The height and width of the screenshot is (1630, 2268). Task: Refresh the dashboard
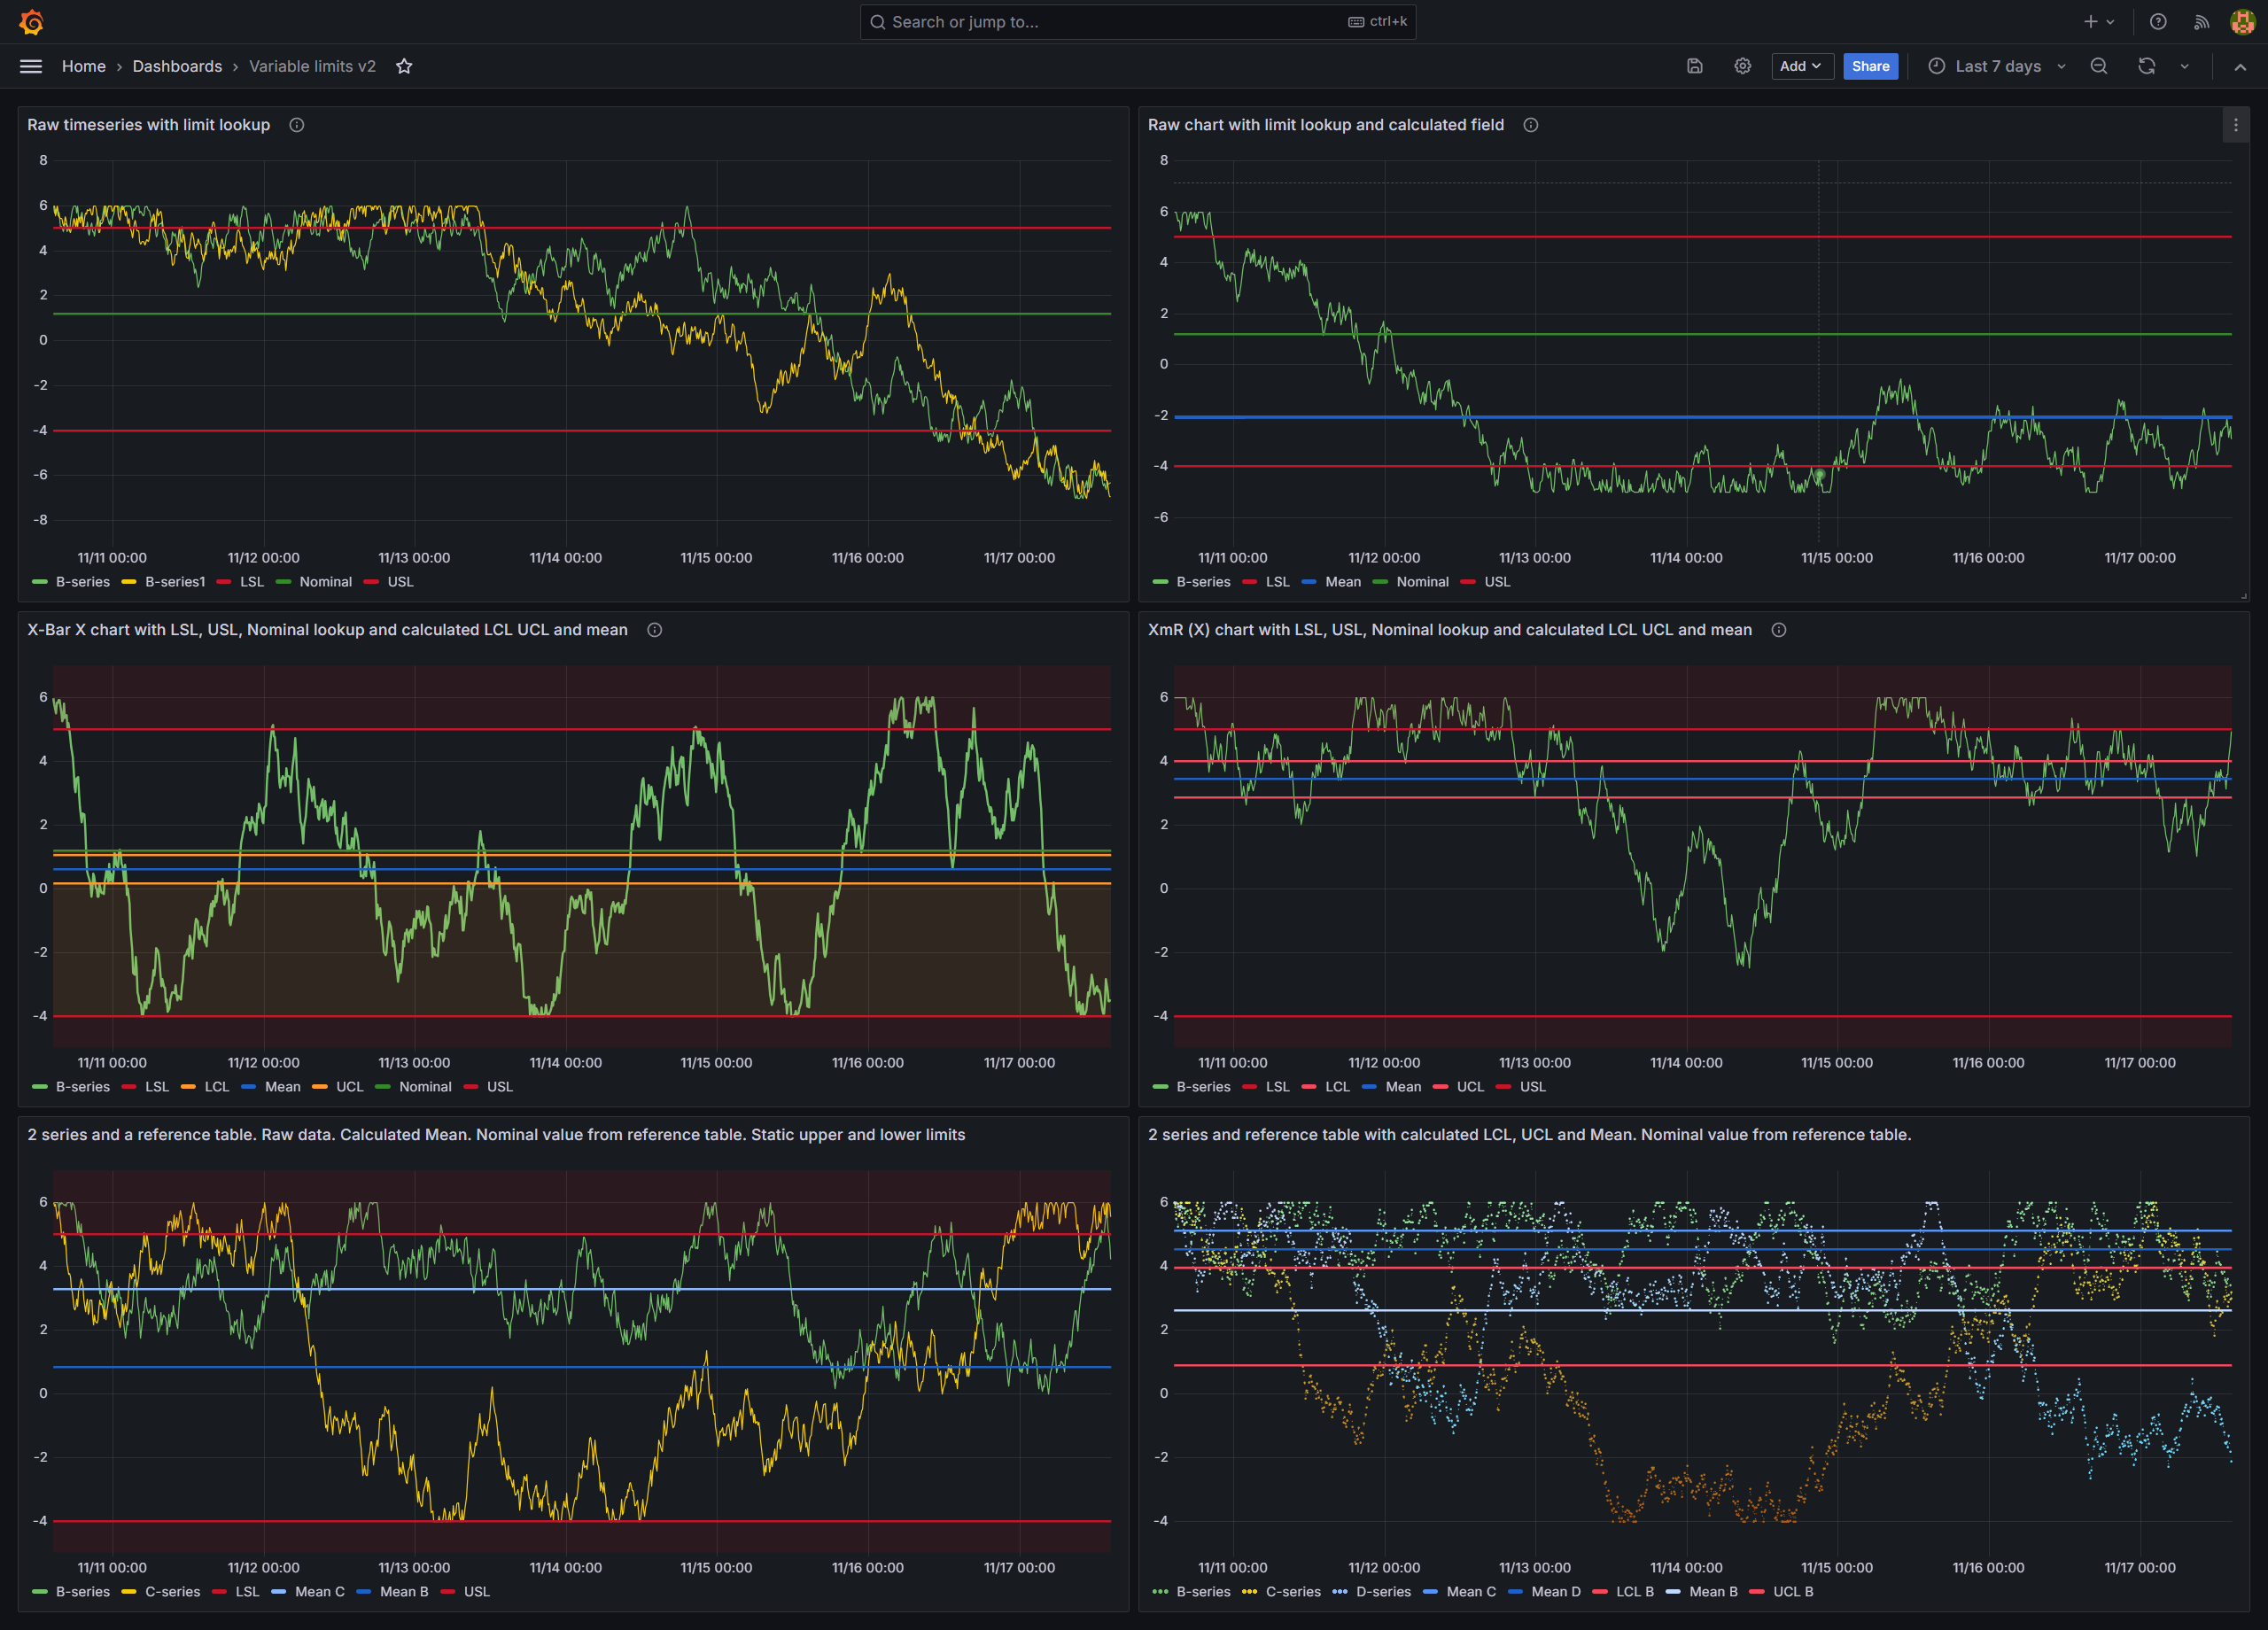[2146, 66]
